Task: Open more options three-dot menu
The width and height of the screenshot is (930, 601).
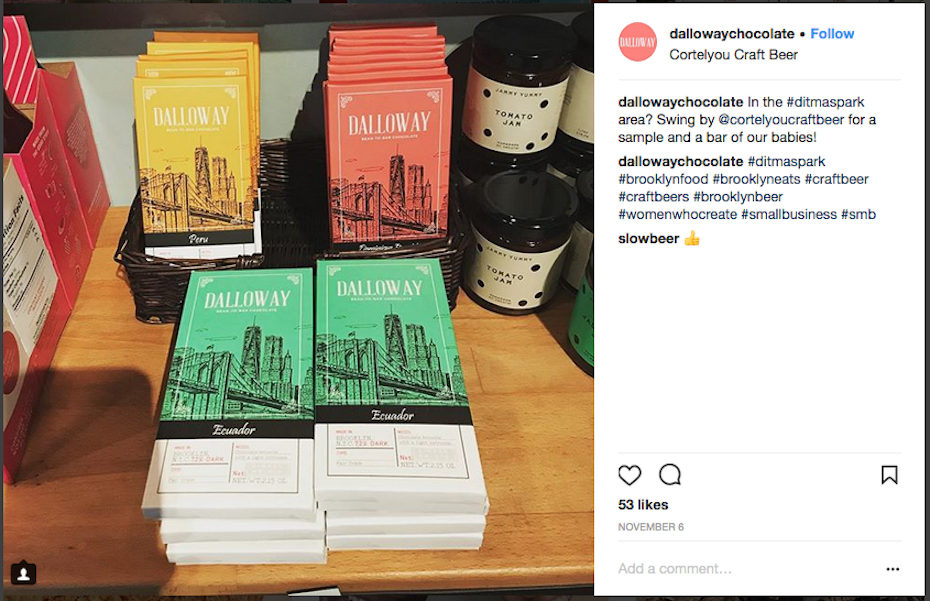Action: pos(893,569)
